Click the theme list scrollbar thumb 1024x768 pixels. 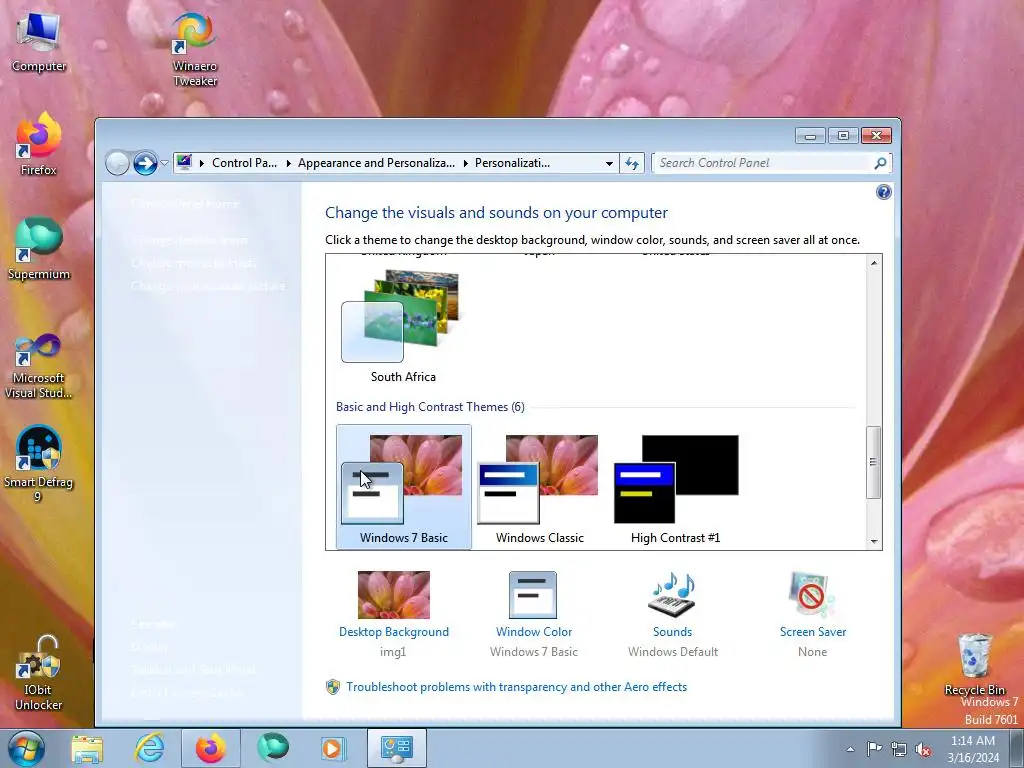pyautogui.click(x=874, y=462)
